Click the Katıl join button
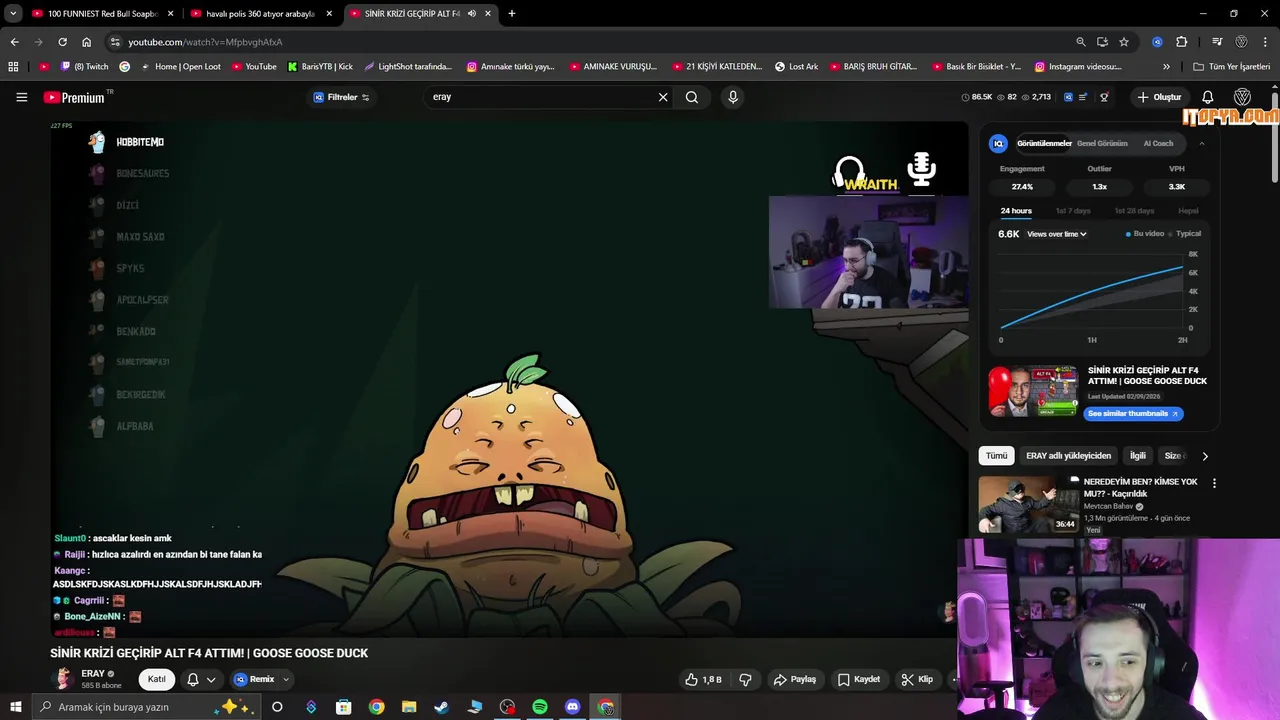 [x=157, y=679]
